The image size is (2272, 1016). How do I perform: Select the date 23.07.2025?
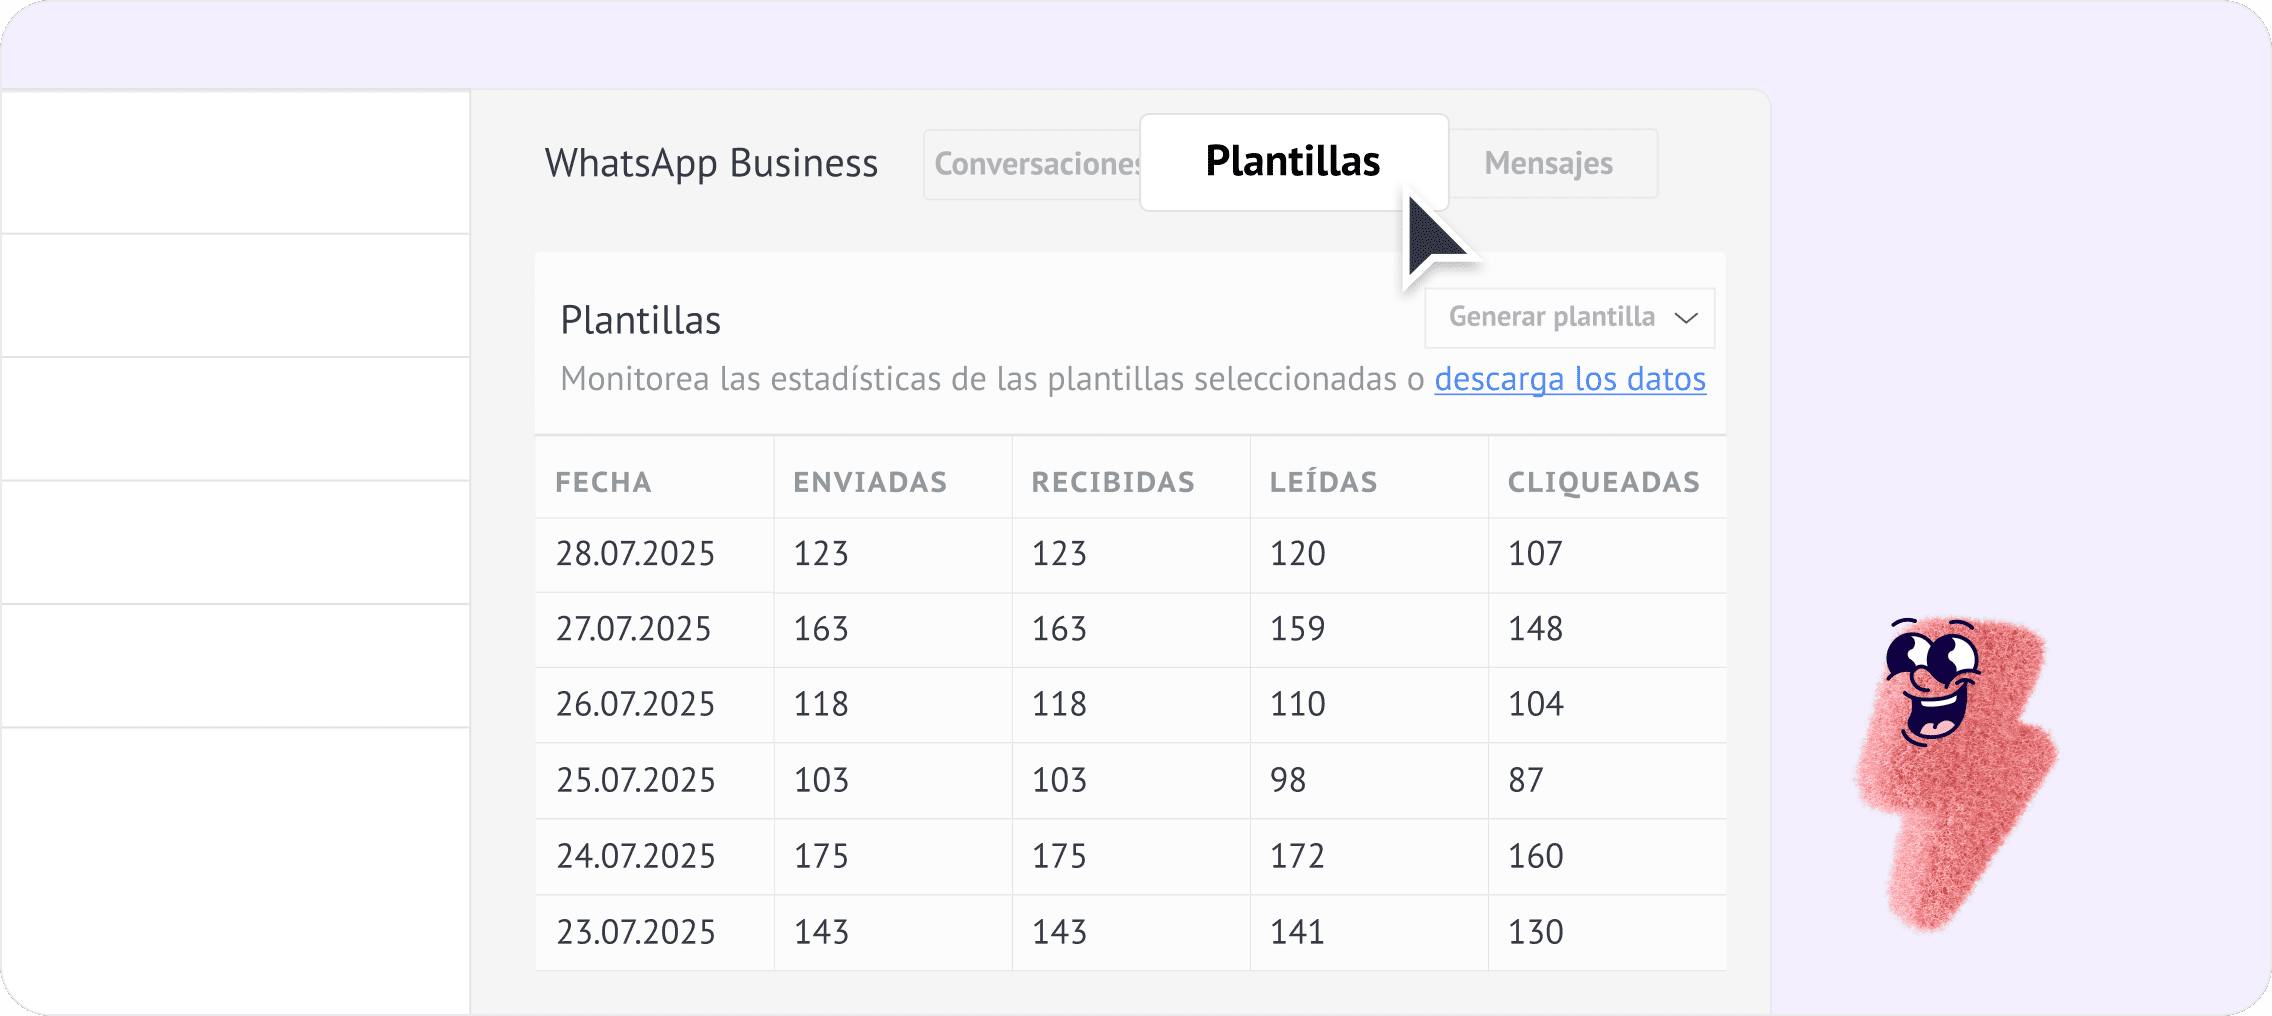coord(635,932)
